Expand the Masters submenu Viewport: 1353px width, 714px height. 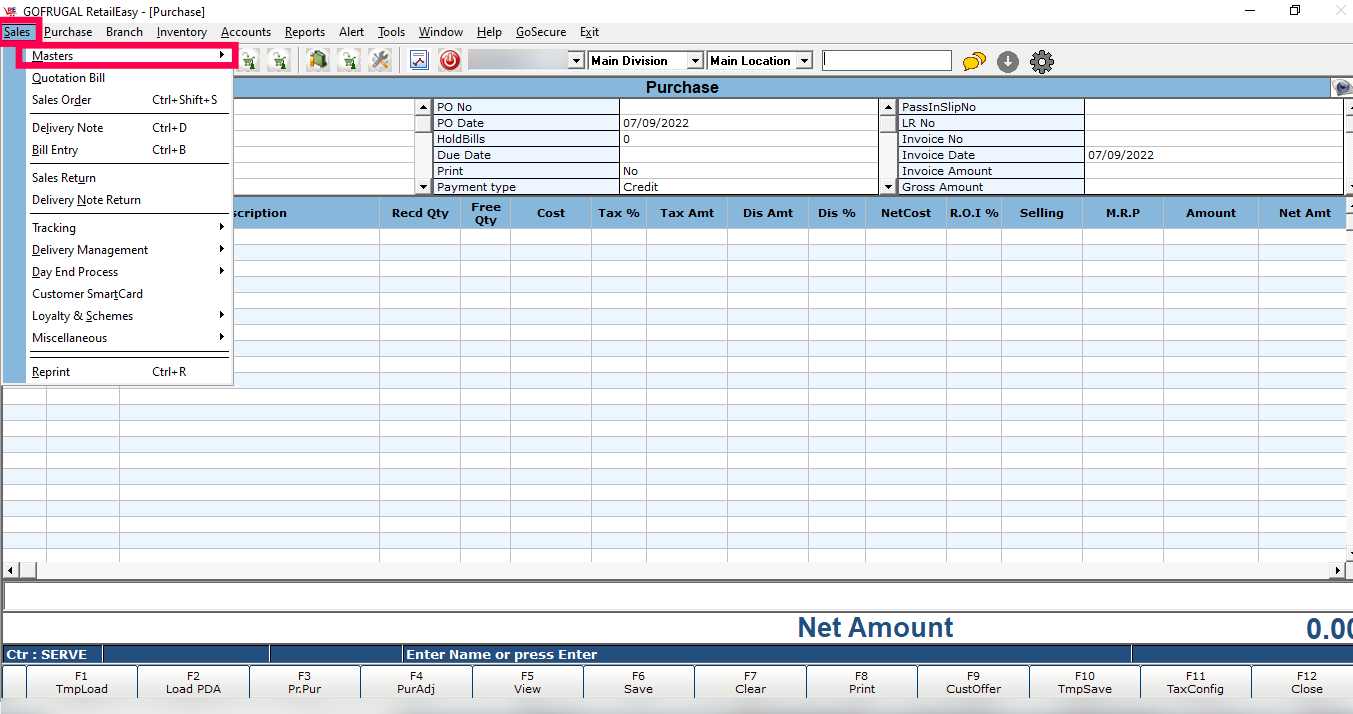128,56
